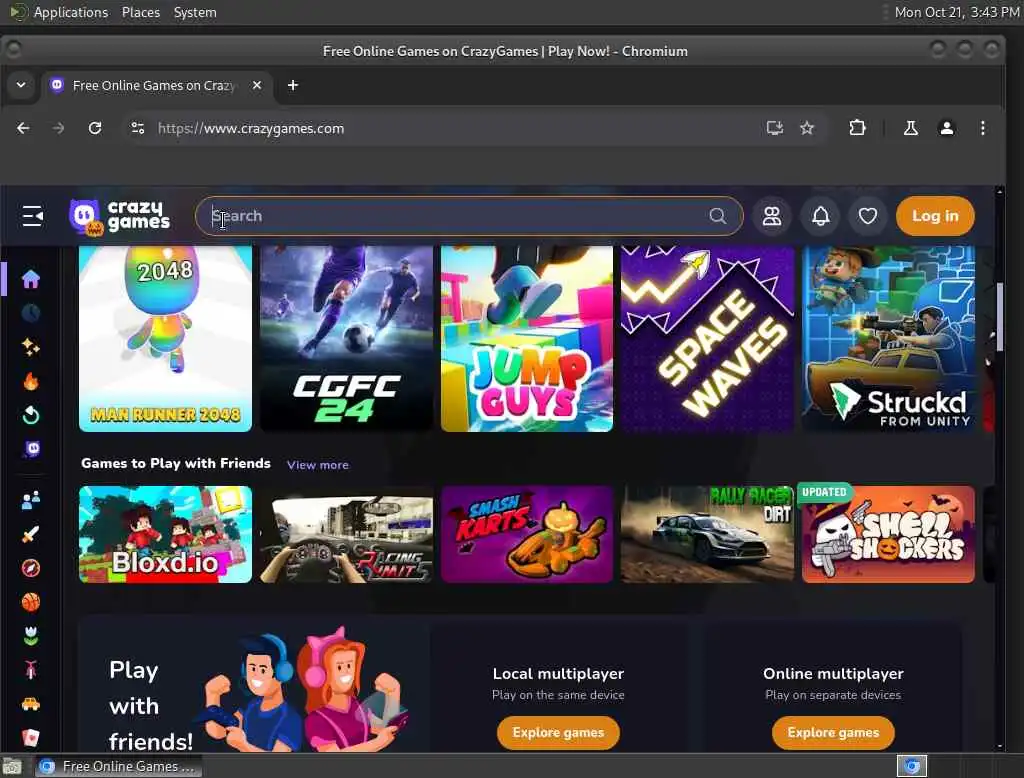This screenshot has width=1024, height=778.
Task: Open Chromium three-dot menu
Action: (x=983, y=128)
